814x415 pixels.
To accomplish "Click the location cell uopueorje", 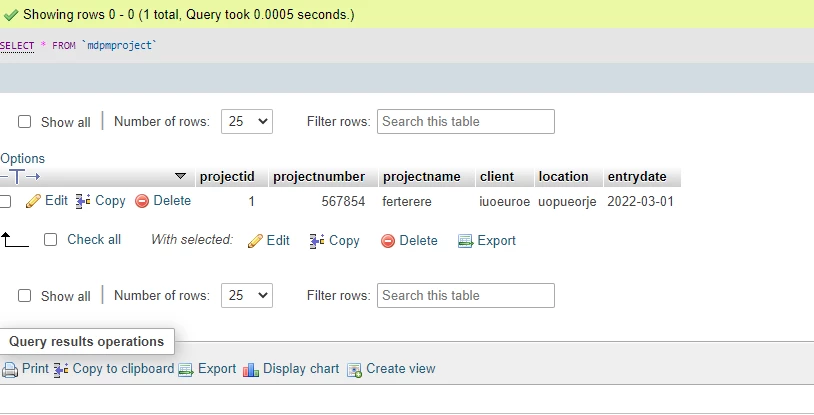I will click(x=567, y=202).
